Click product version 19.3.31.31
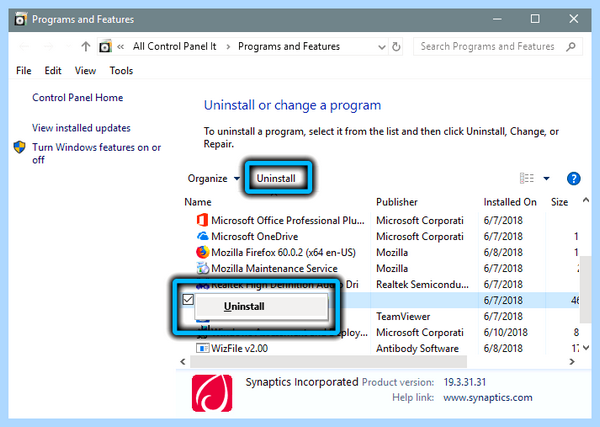The width and height of the screenshot is (600, 427). click(465, 382)
